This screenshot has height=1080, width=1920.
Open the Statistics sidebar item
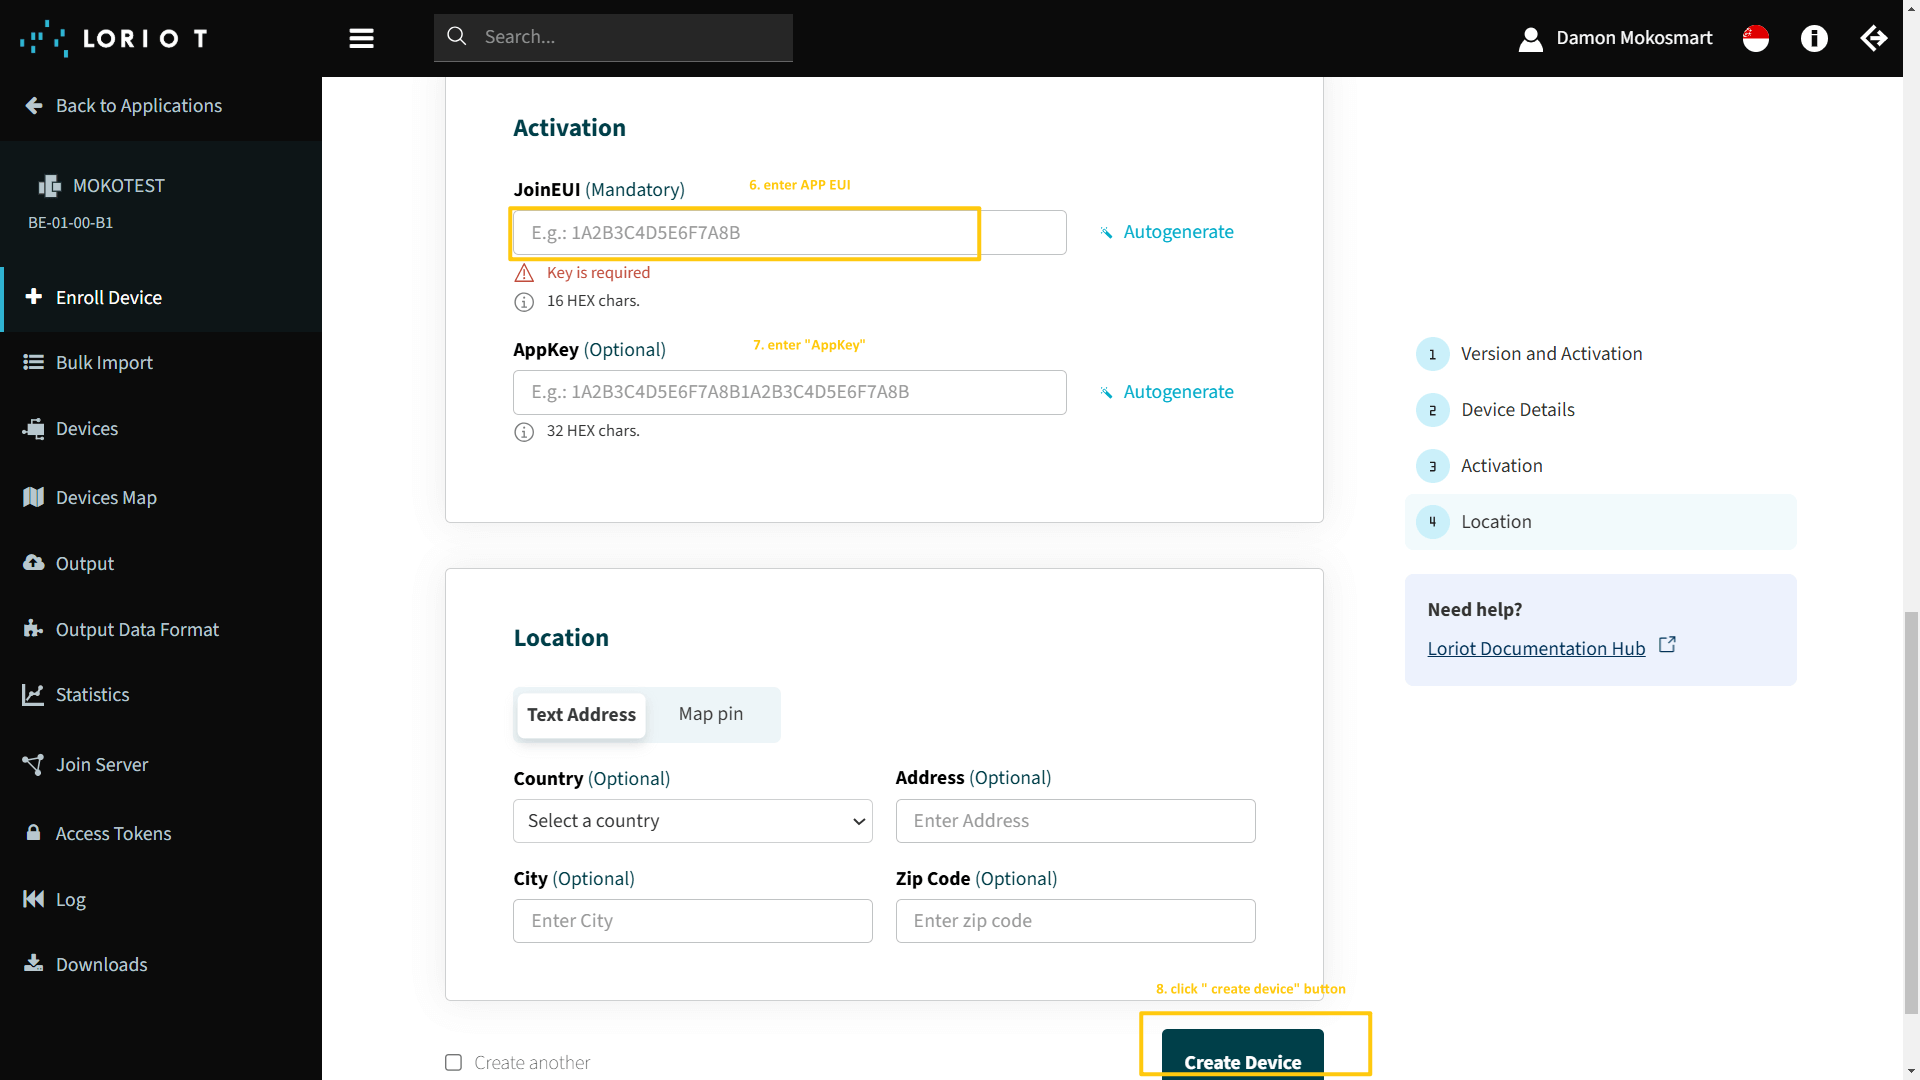pyautogui.click(x=92, y=694)
